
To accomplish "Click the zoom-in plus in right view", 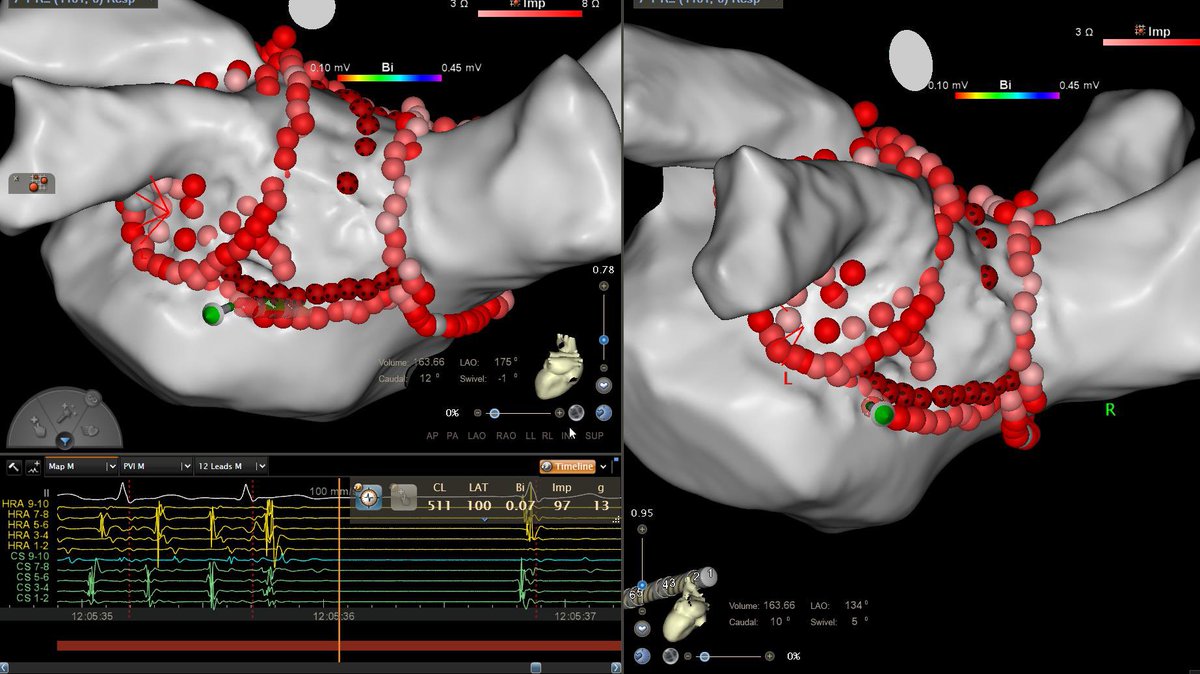I will (642, 529).
